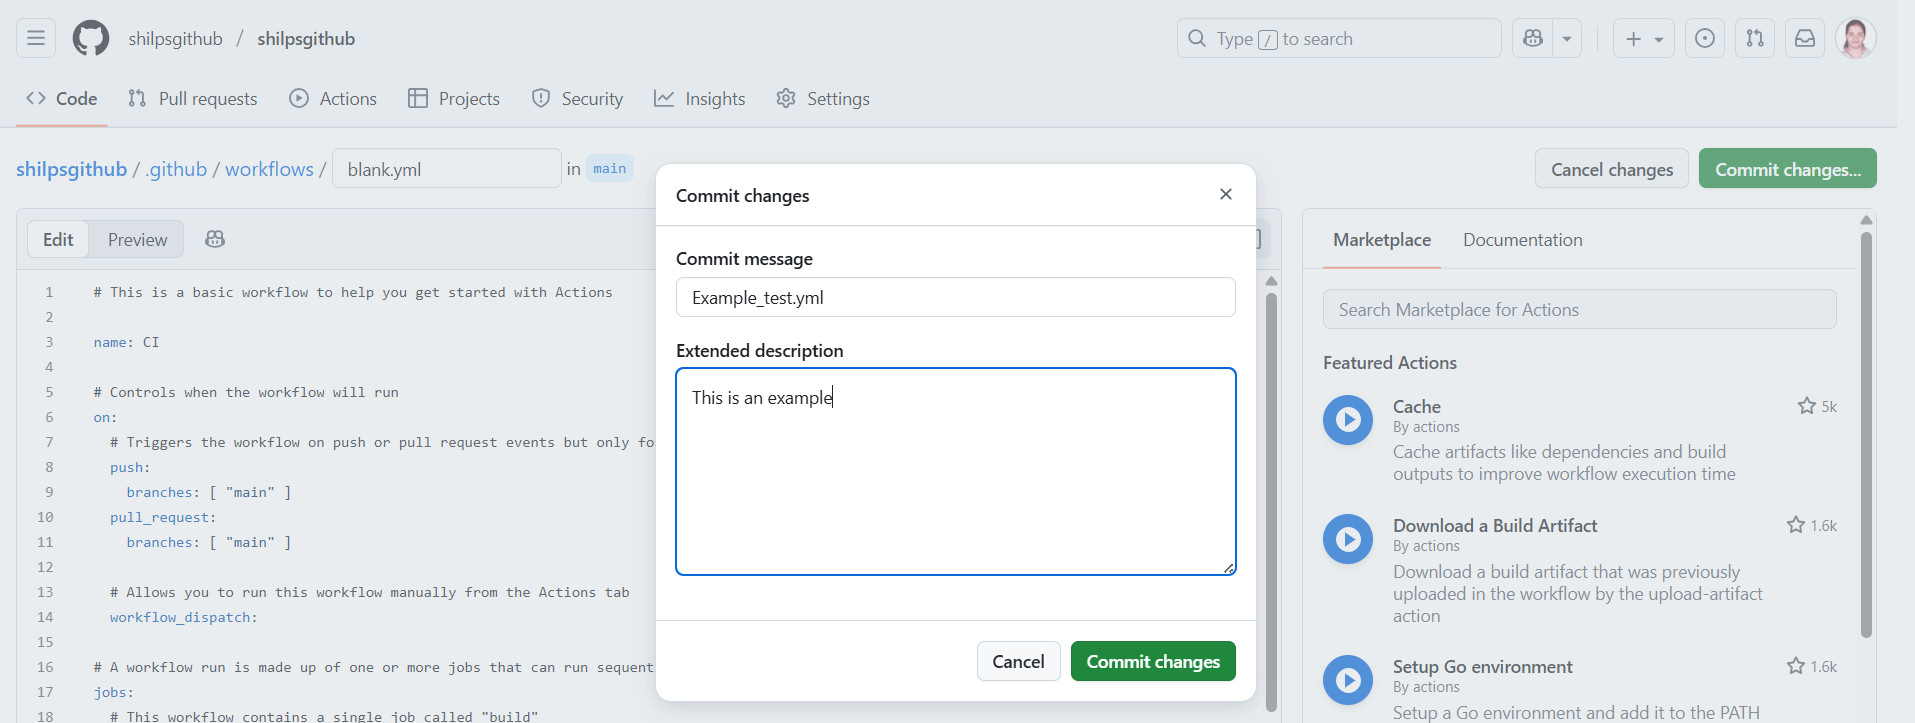Open Copilot chat icon in header
This screenshot has width=1915, height=723.
pos(1532,38)
